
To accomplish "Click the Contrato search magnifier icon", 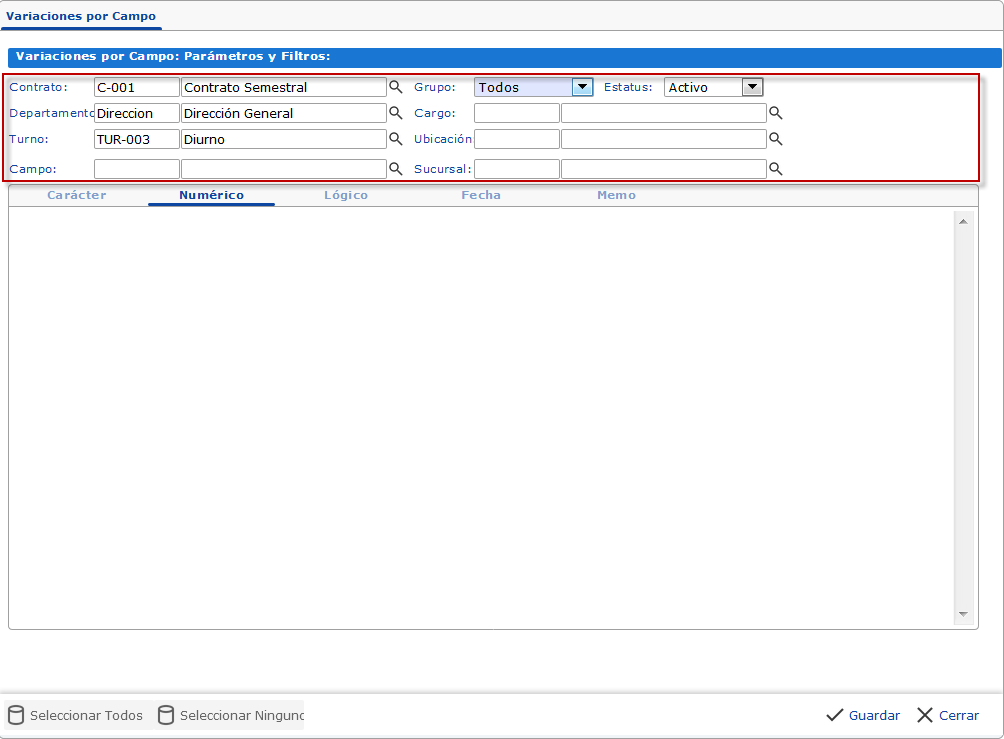I will 395,87.
